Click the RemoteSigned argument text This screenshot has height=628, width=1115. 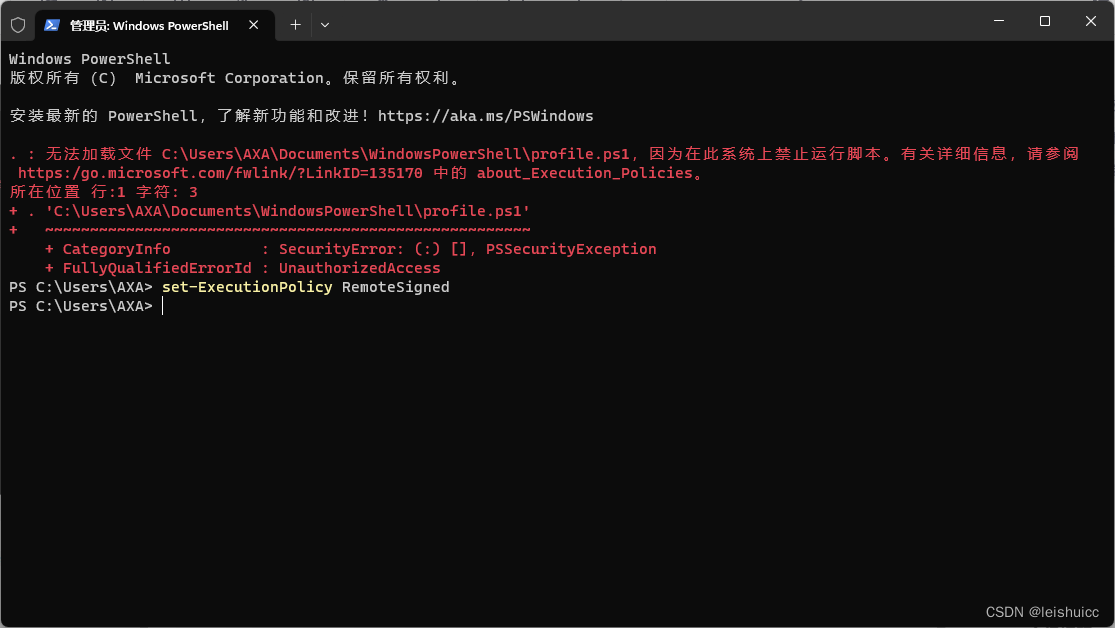(395, 287)
